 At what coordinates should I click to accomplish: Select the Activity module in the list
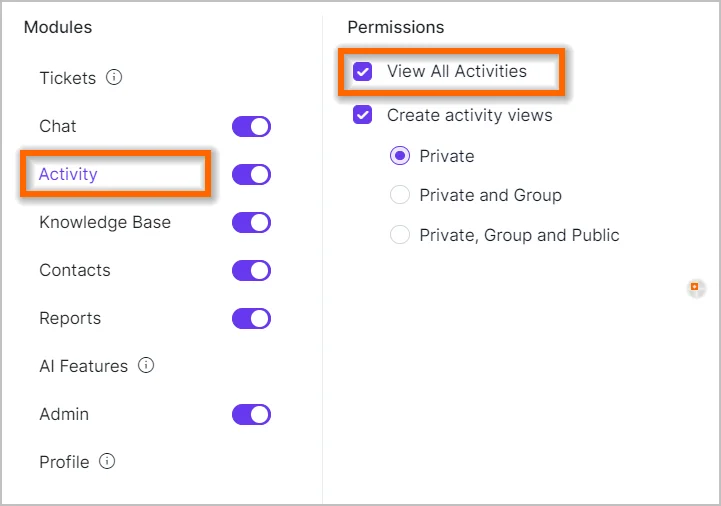68,174
